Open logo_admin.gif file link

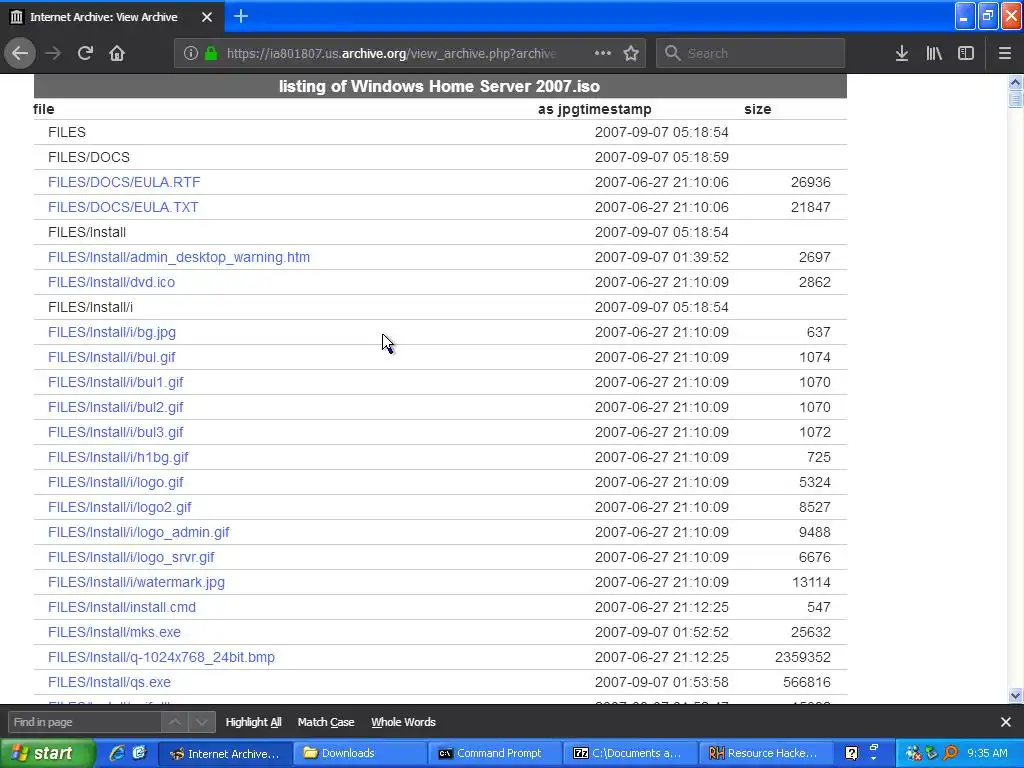[x=138, y=532]
